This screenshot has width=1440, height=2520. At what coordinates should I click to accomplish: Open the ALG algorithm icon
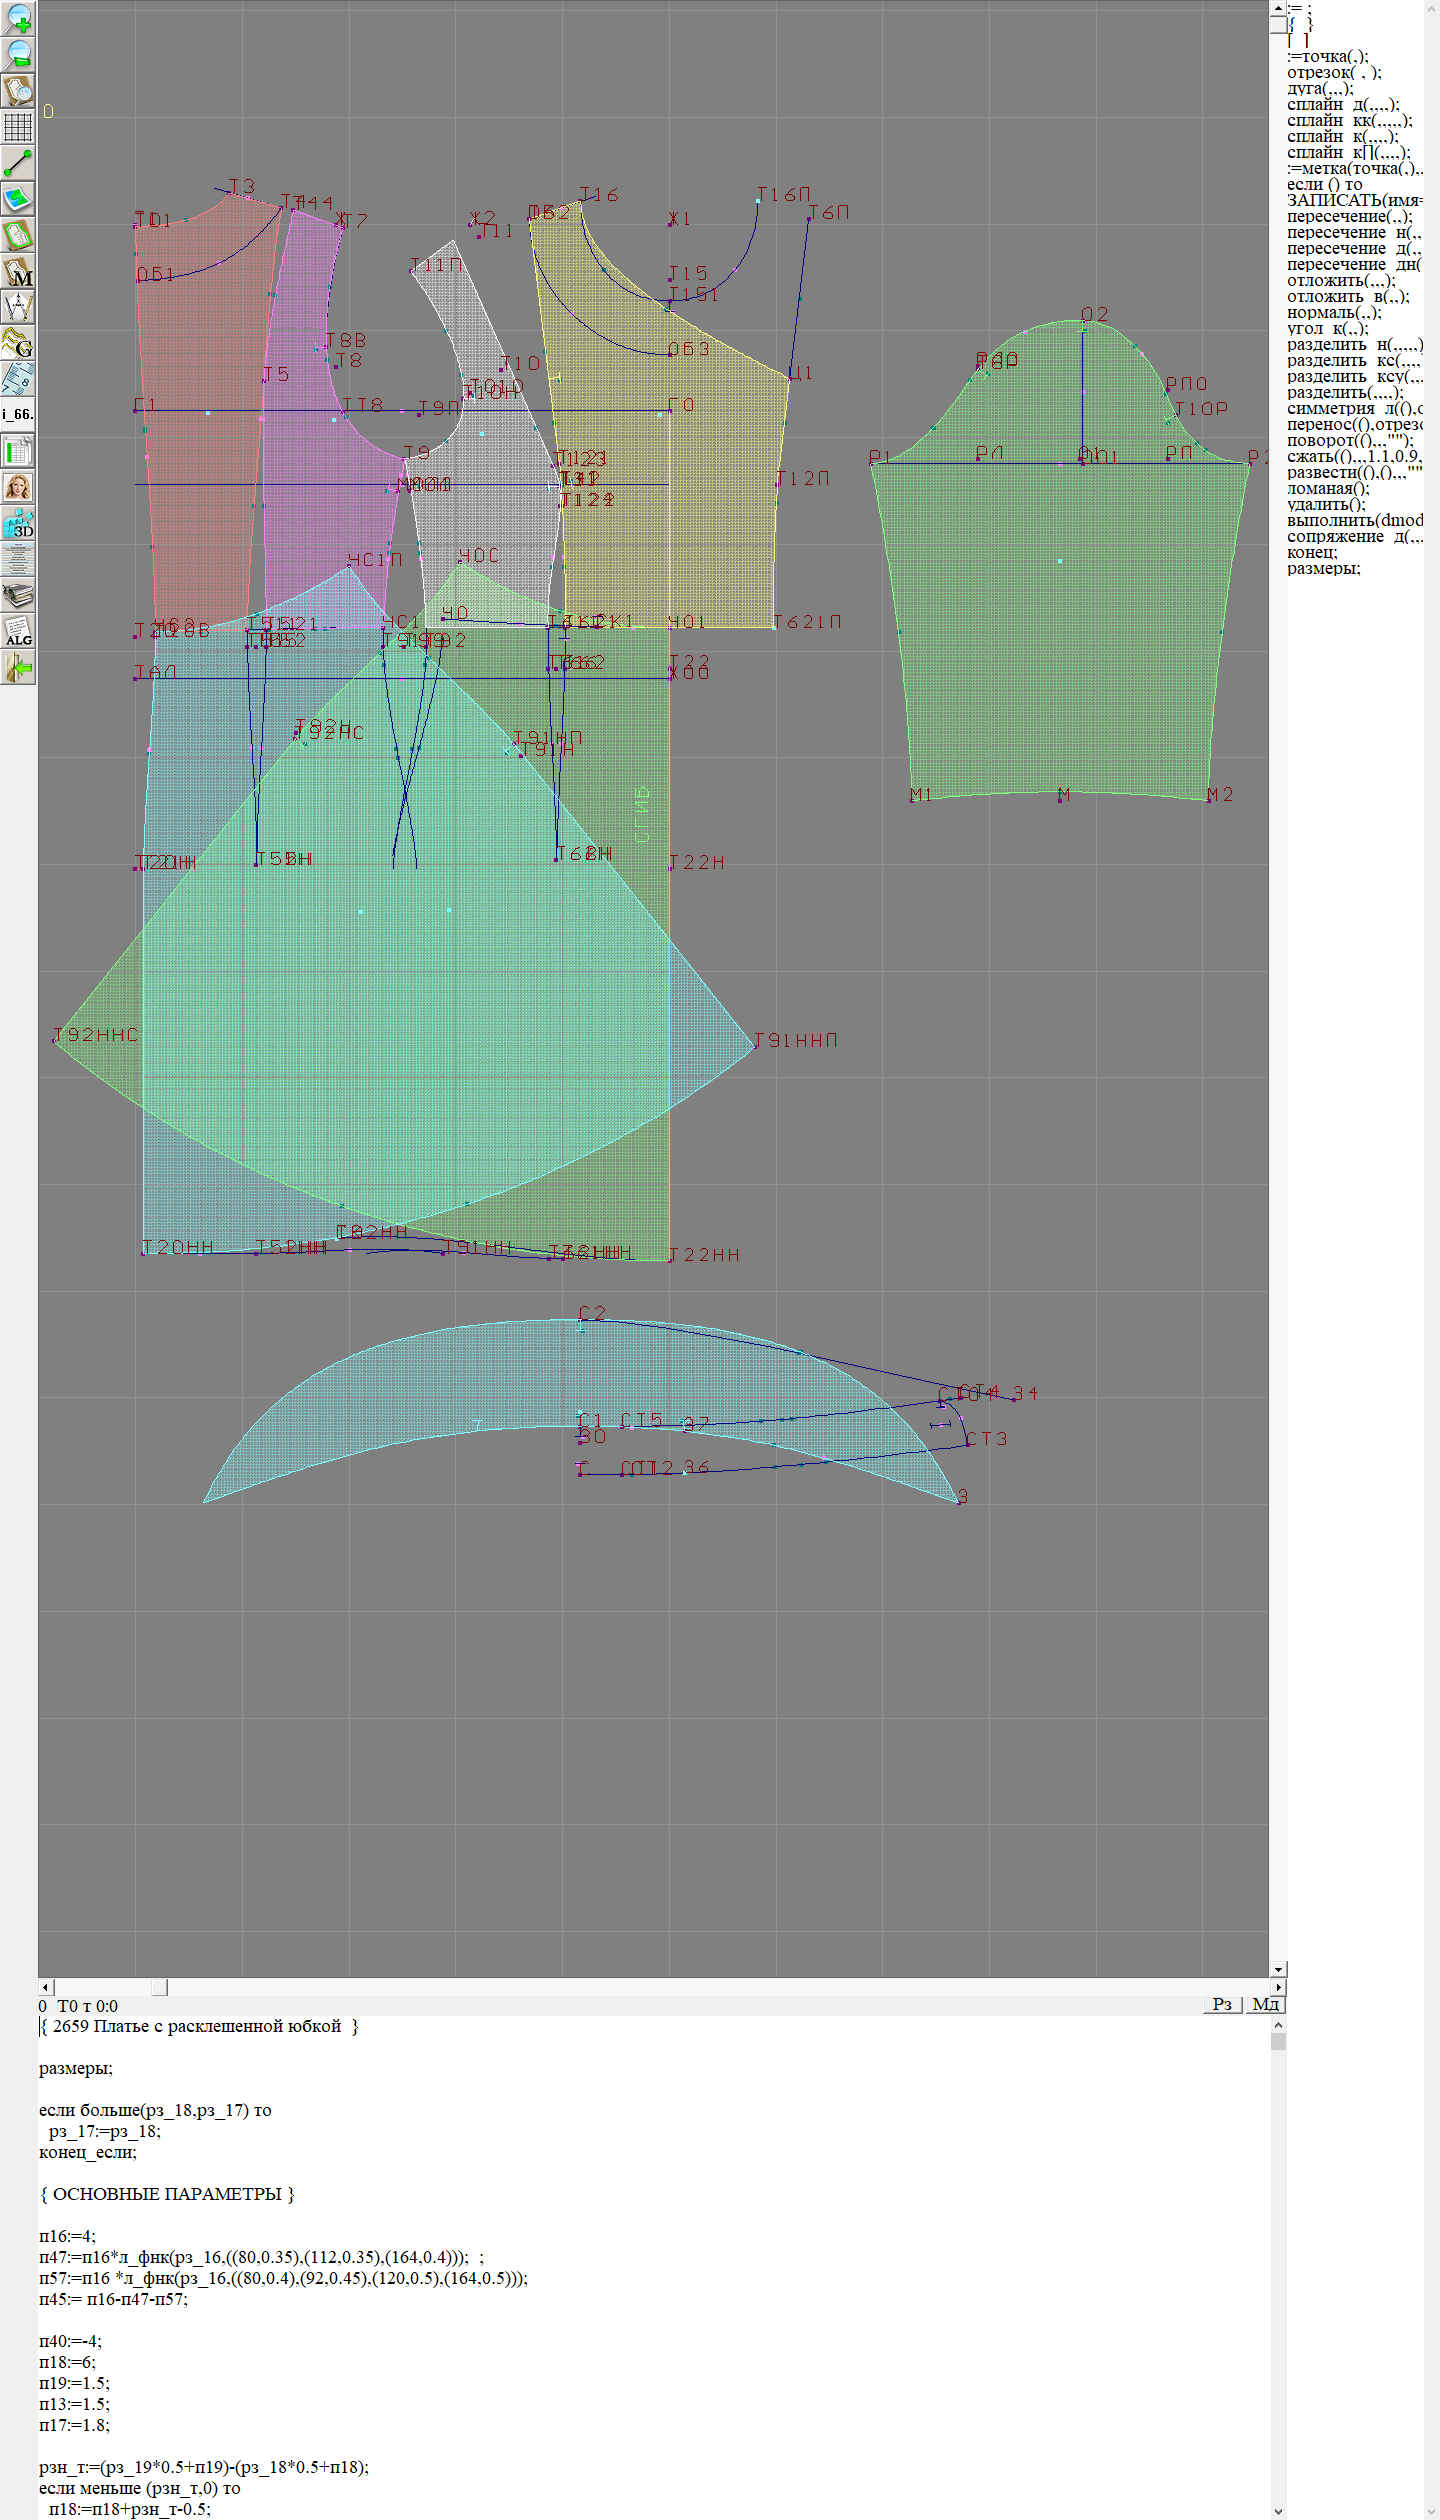click(x=18, y=632)
